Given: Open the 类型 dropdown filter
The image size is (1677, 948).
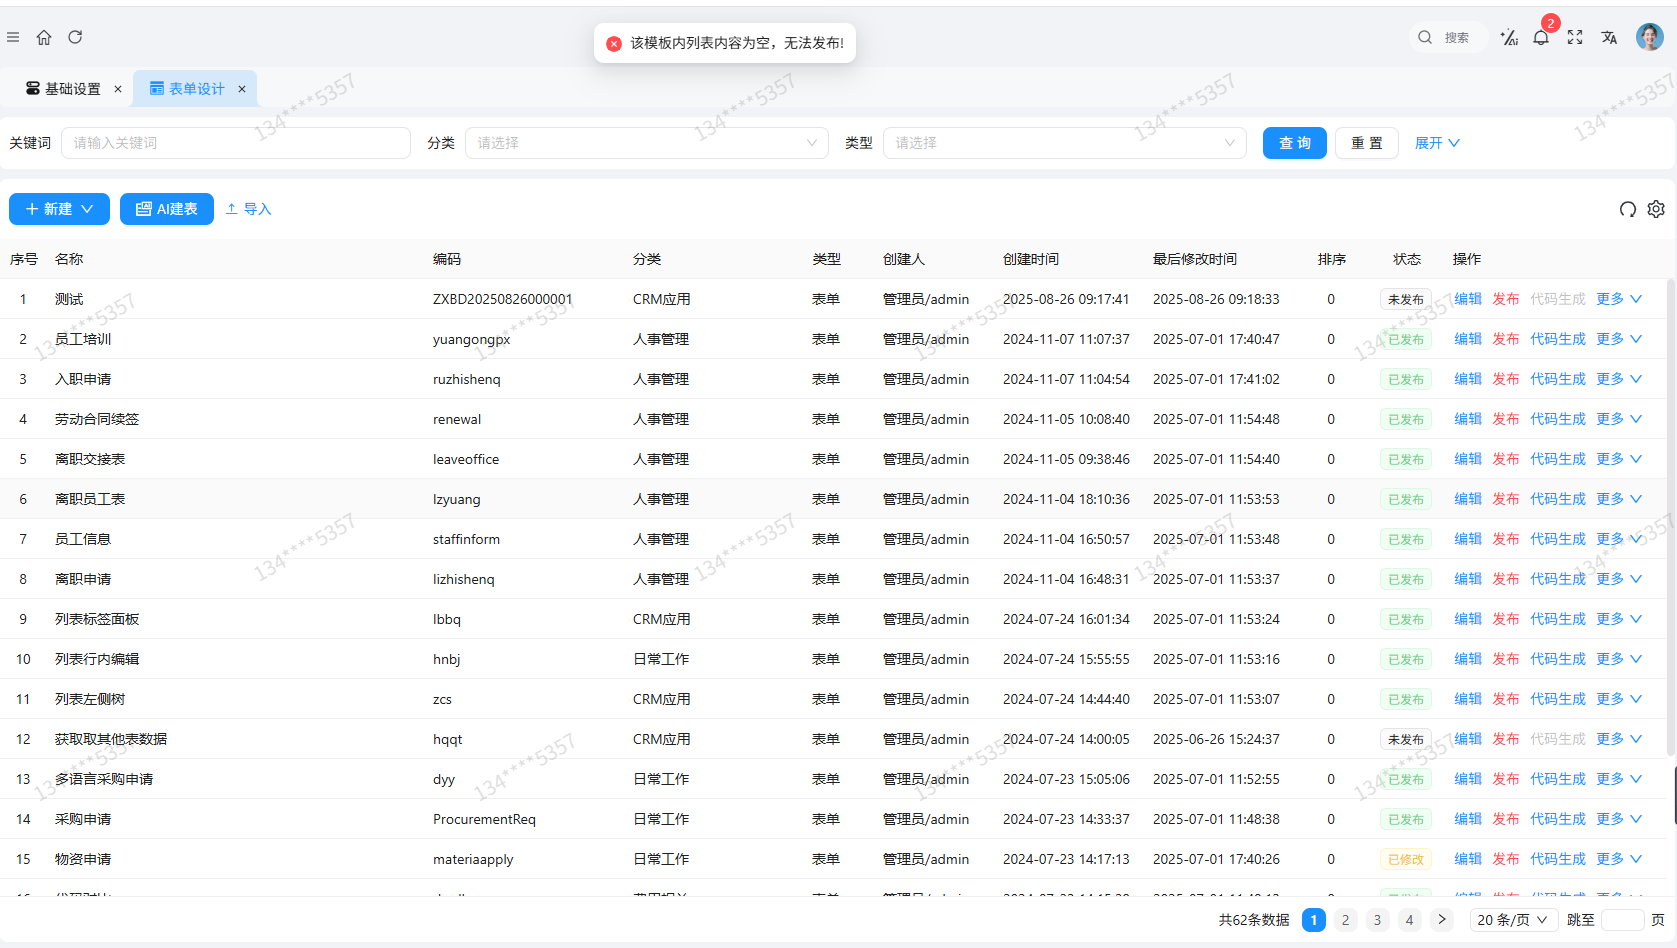Looking at the screenshot, I should [1064, 143].
